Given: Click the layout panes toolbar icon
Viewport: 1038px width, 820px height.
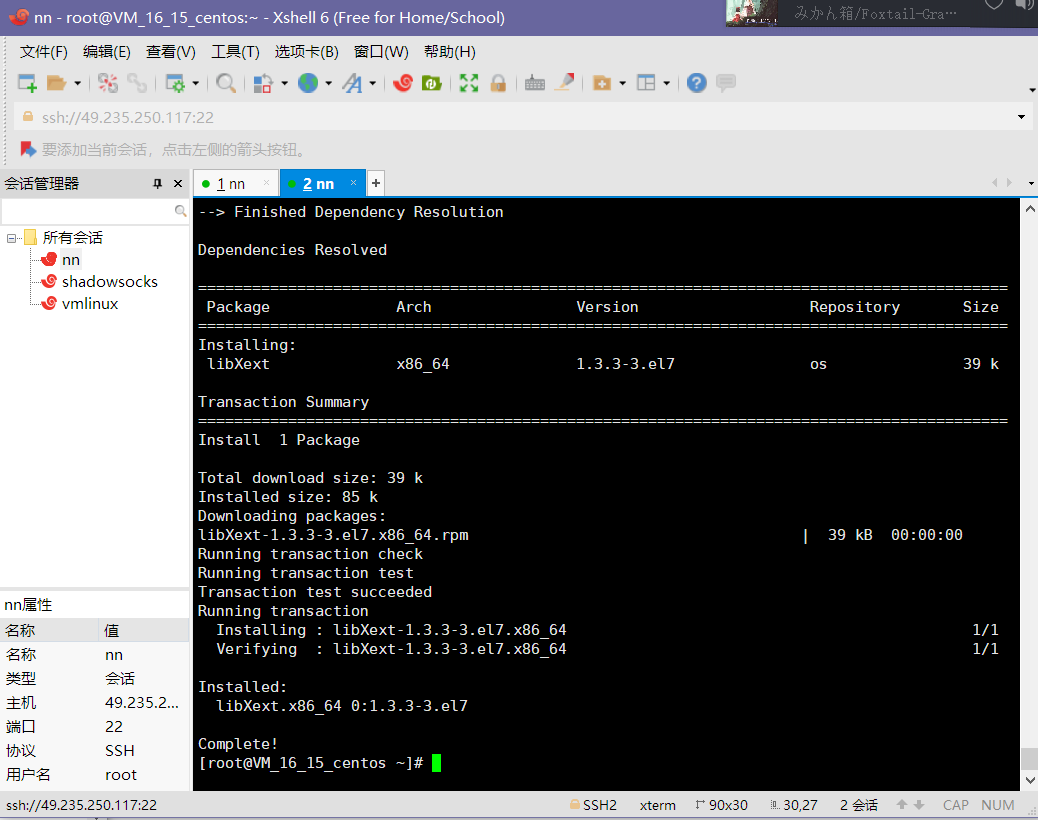Looking at the screenshot, I should point(645,83).
